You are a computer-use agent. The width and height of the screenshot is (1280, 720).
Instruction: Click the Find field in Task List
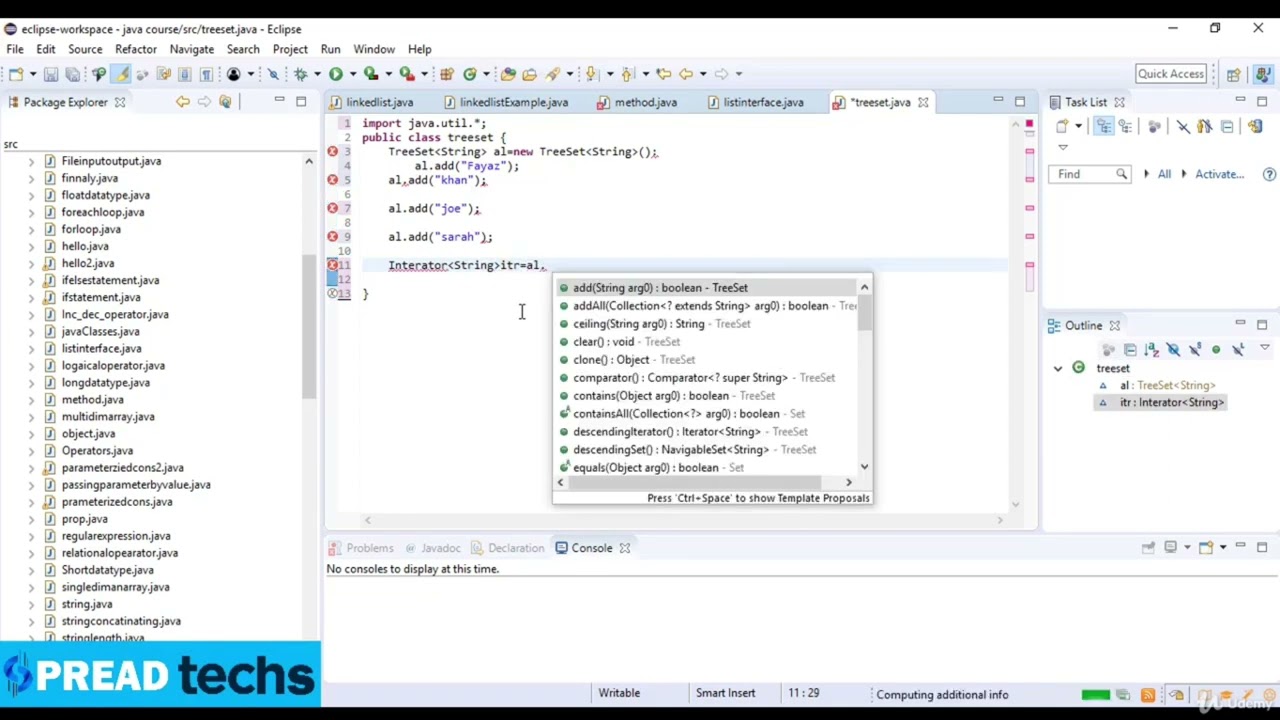point(1090,174)
